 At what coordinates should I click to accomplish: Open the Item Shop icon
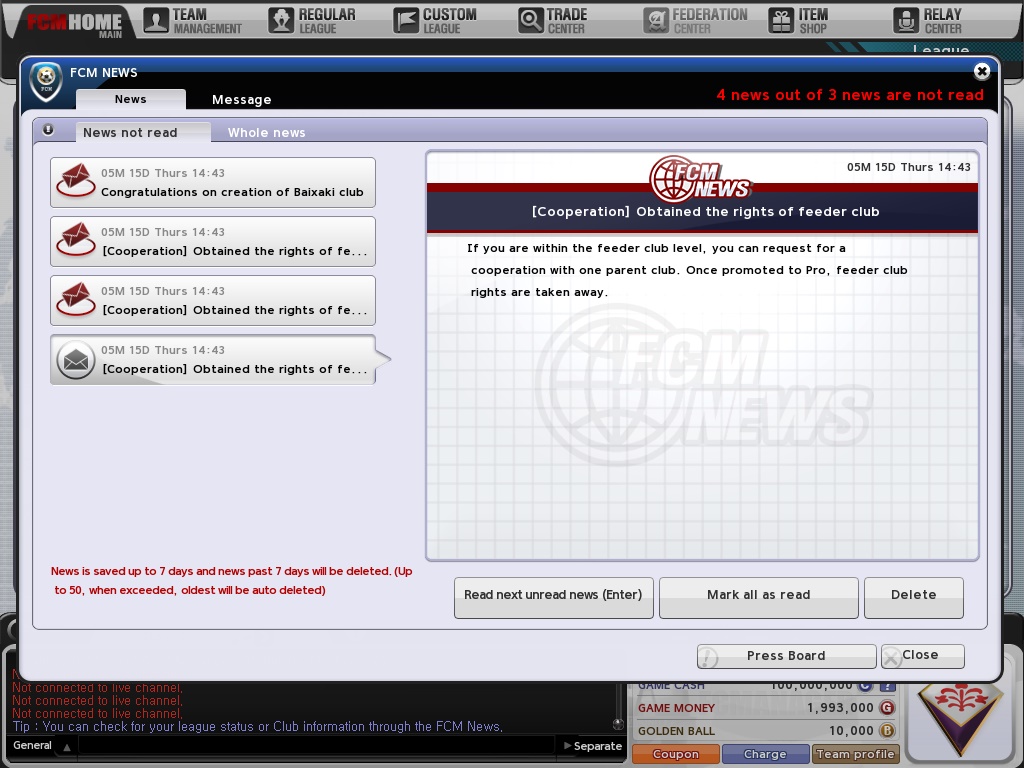pyautogui.click(x=781, y=18)
